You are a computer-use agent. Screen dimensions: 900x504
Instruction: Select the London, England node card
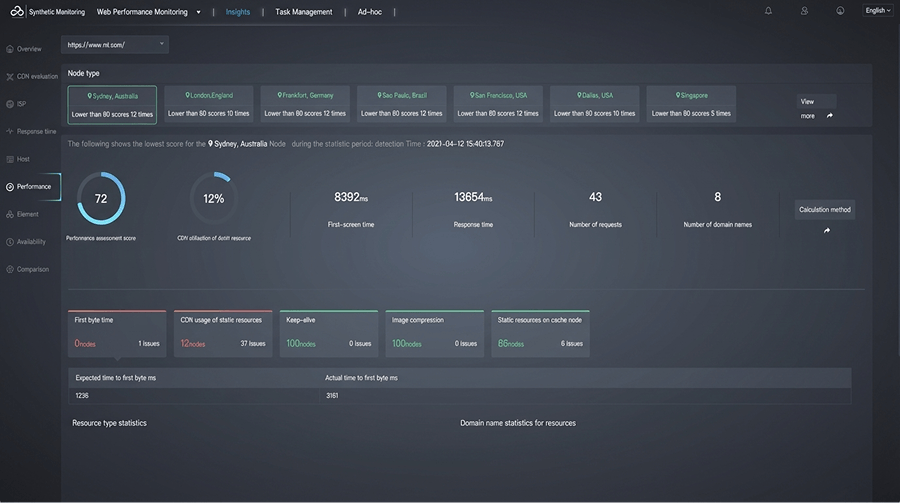coord(208,104)
